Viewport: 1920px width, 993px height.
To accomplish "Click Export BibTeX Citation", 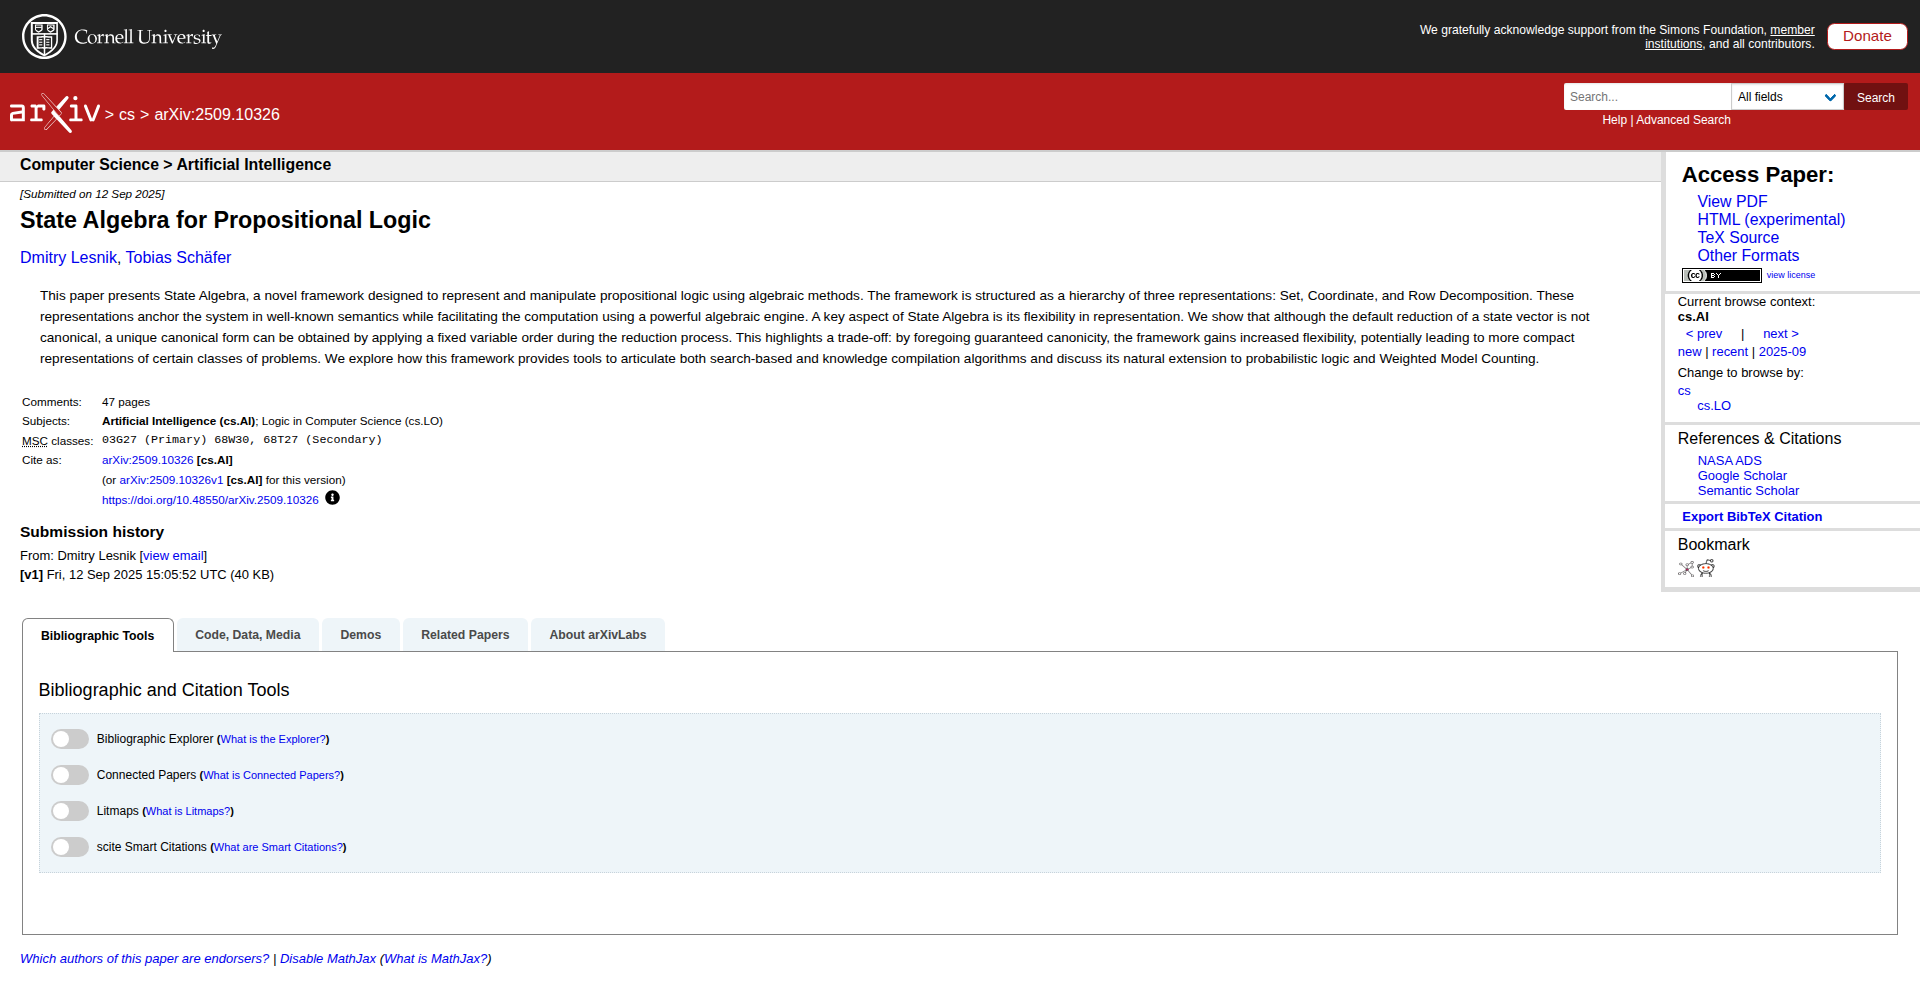I will coord(1752,517).
